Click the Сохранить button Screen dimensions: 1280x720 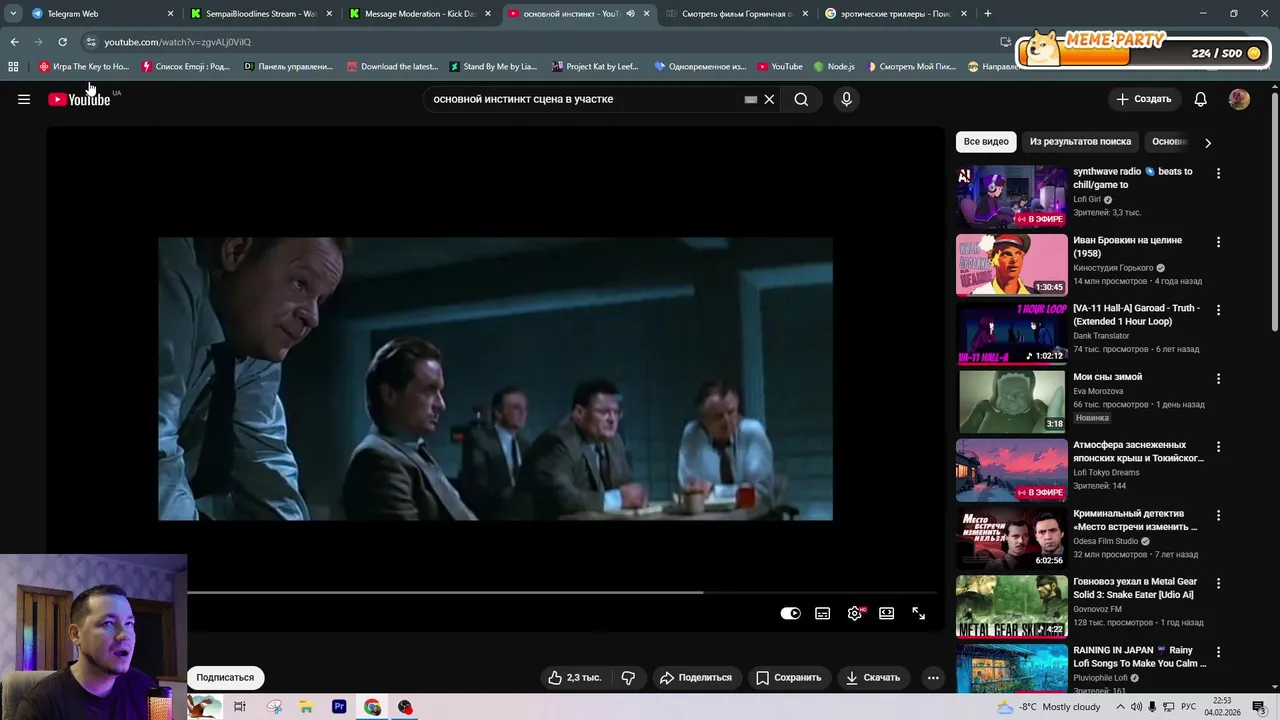click(789, 677)
